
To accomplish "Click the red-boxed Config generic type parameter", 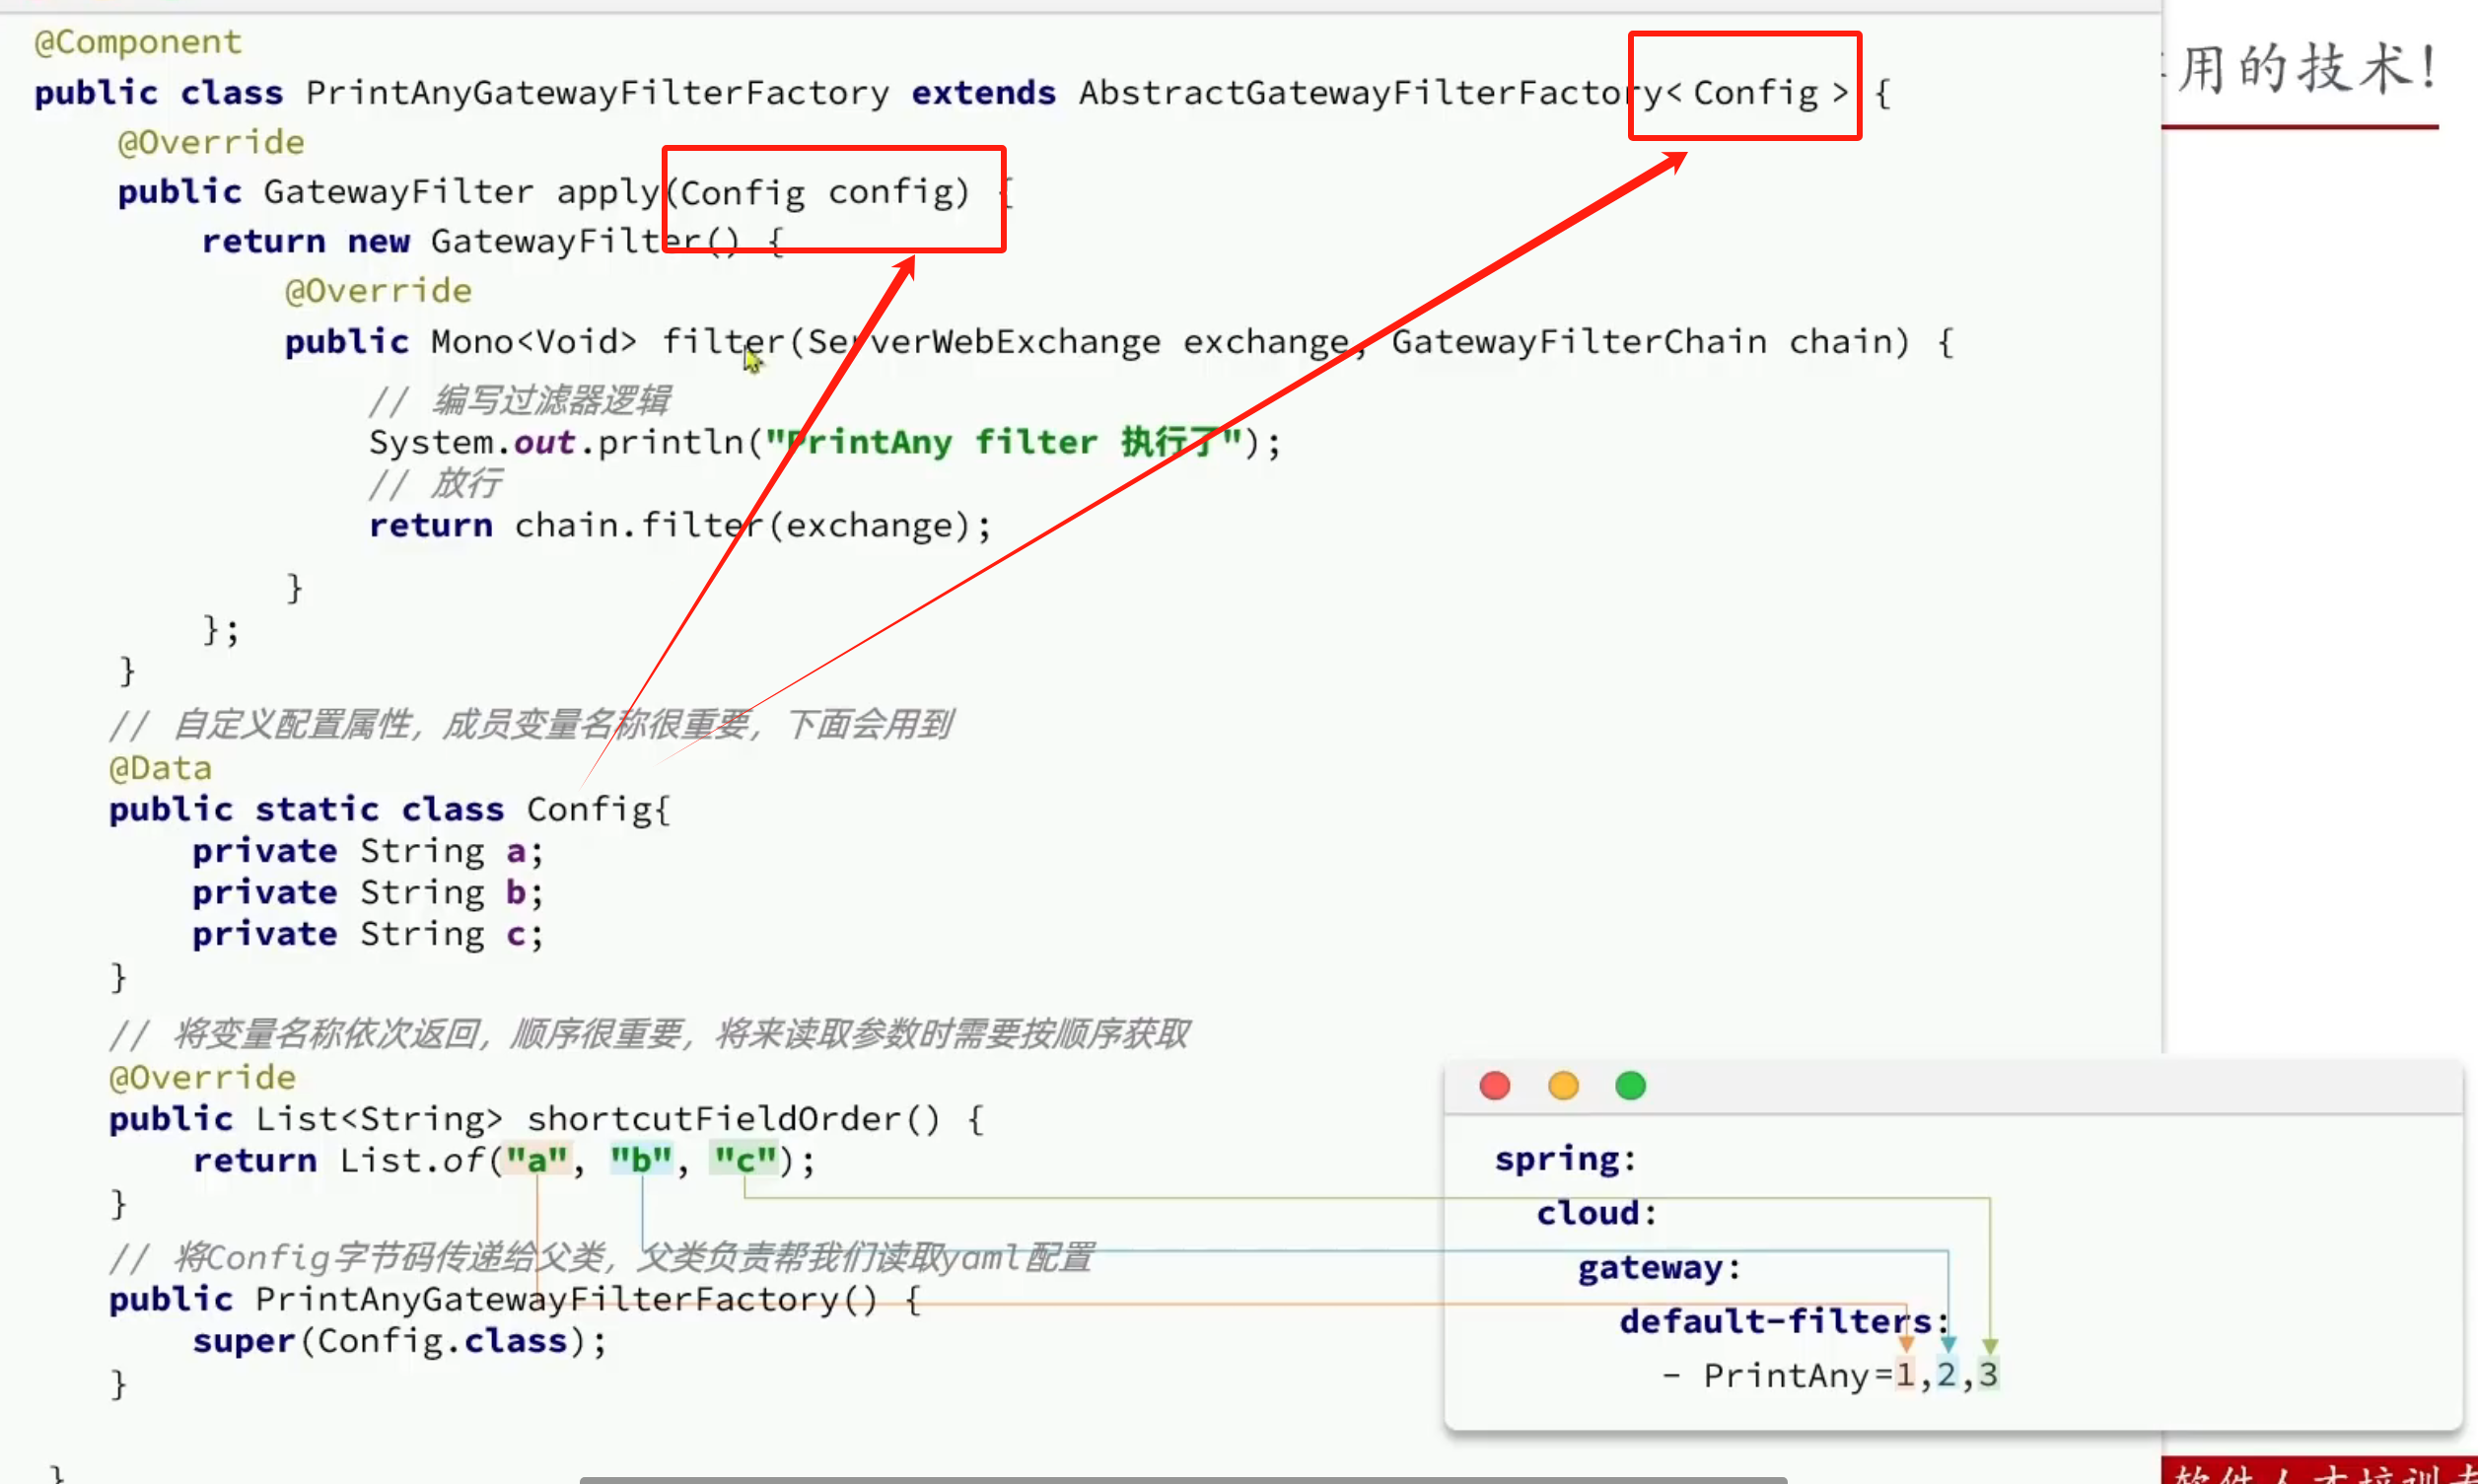I will [1755, 93].
